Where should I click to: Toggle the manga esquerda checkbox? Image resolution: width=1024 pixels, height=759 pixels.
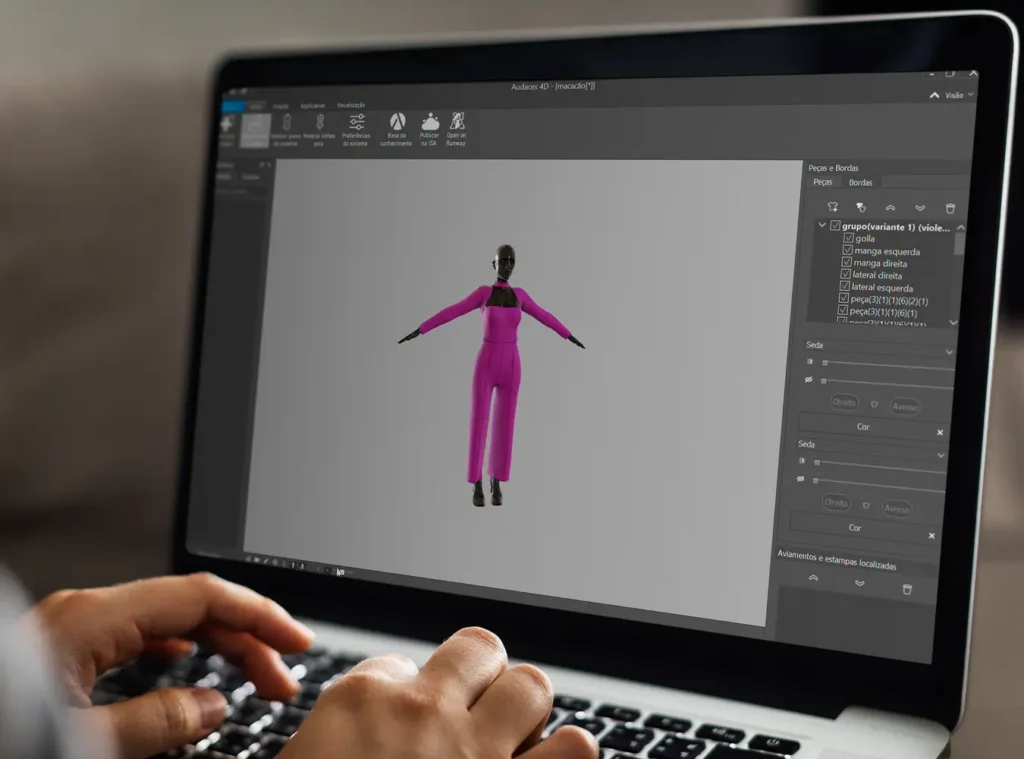click(846, 251)
